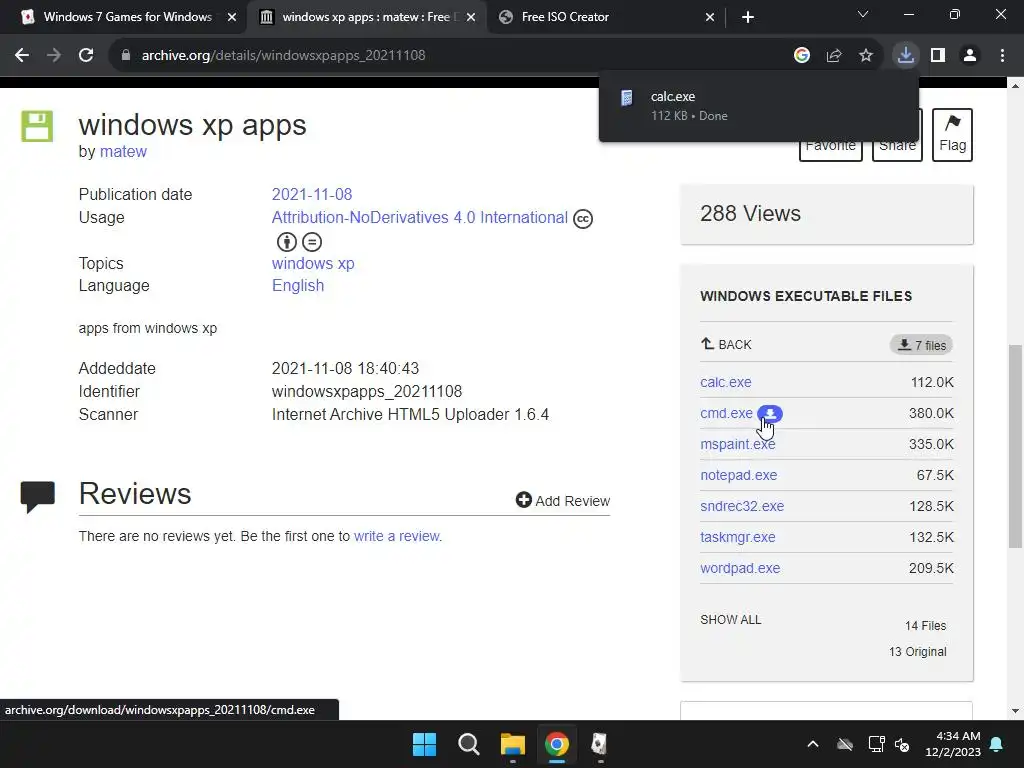Screen dimensions: 1024x768
Task: Share this page via share icon
Action: pyautogui.click(x=834, y=56)
